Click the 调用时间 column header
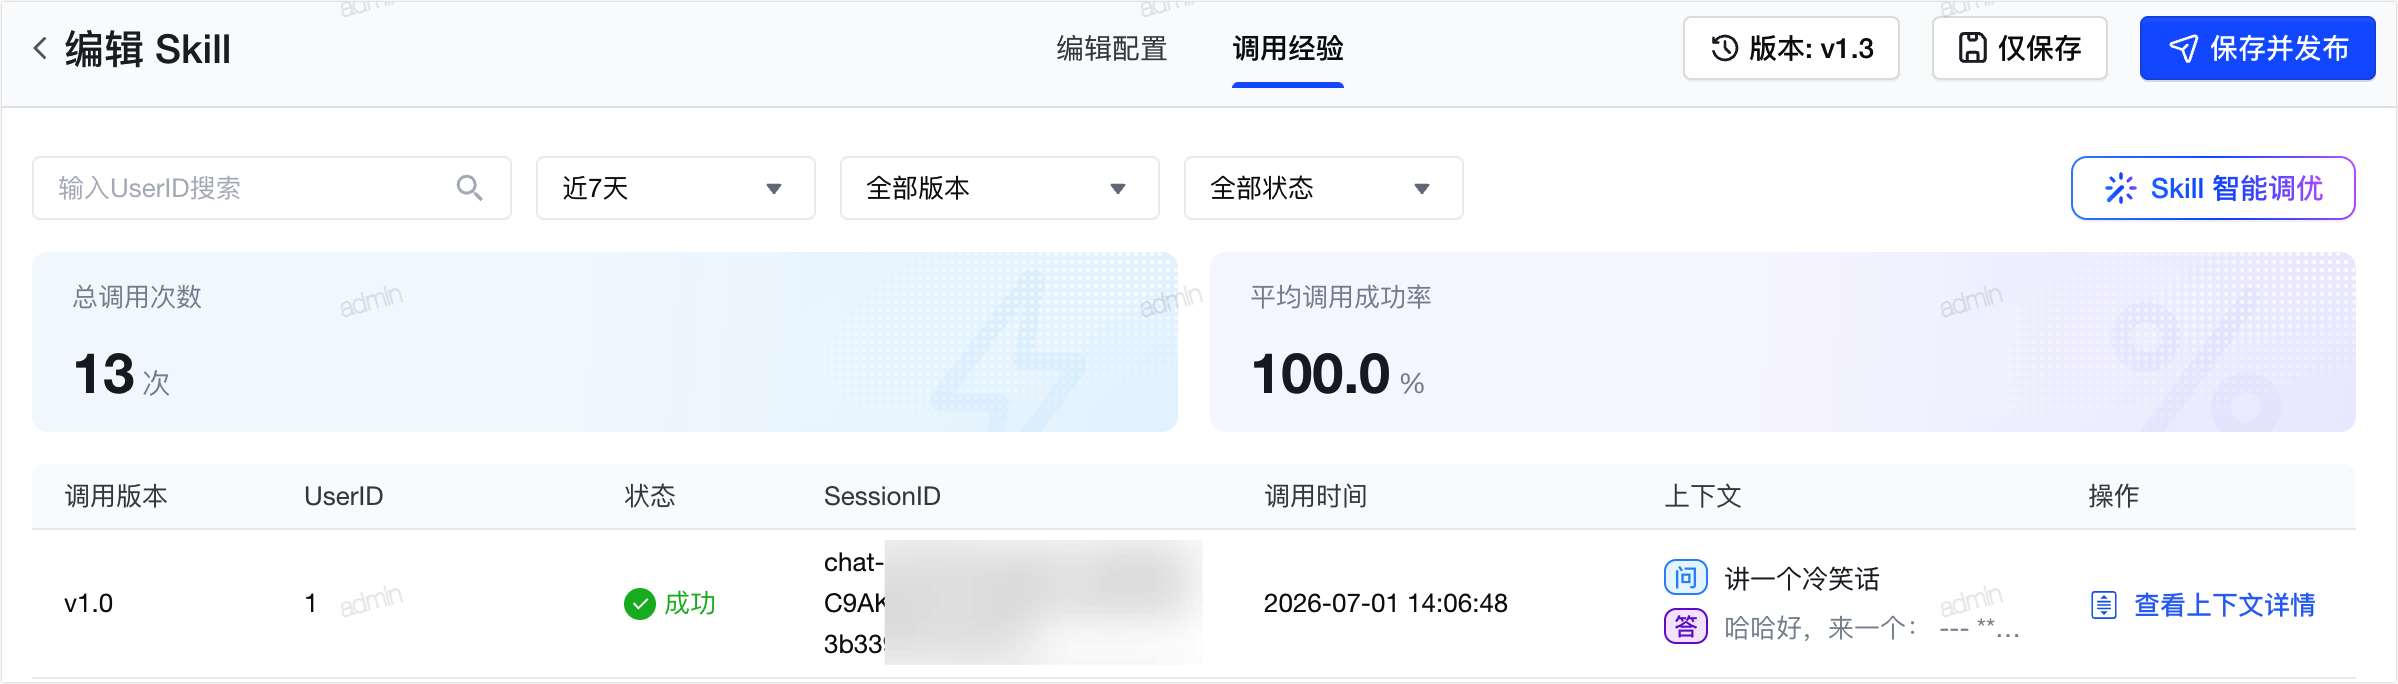 1316,496
